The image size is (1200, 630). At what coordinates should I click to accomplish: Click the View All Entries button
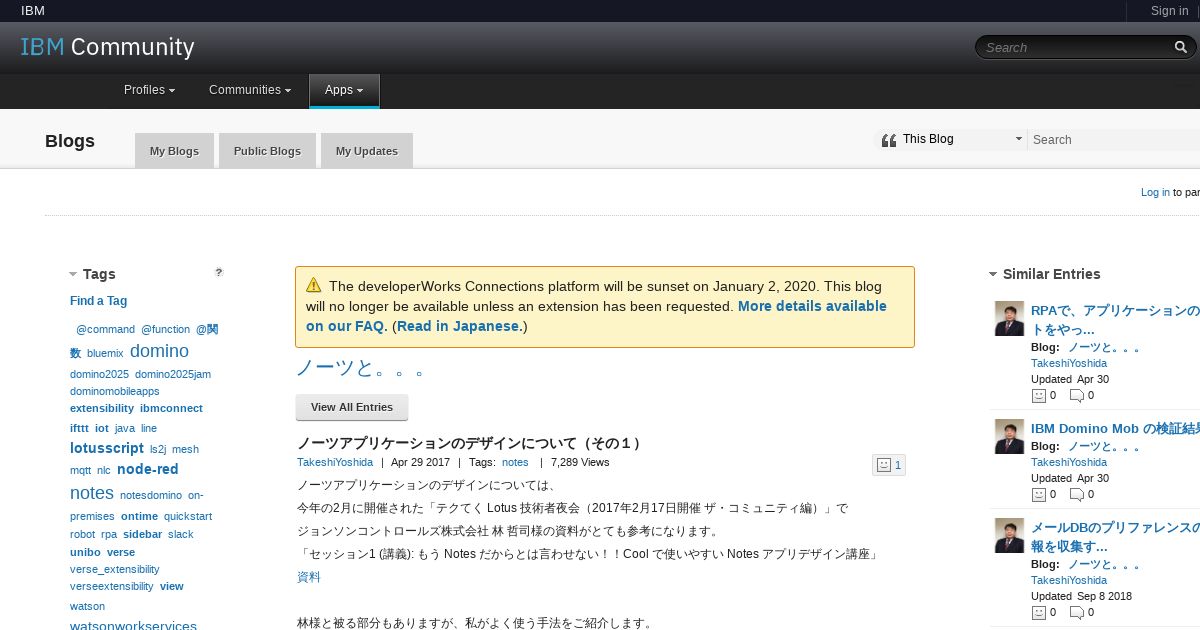click(x=352, y=407)
